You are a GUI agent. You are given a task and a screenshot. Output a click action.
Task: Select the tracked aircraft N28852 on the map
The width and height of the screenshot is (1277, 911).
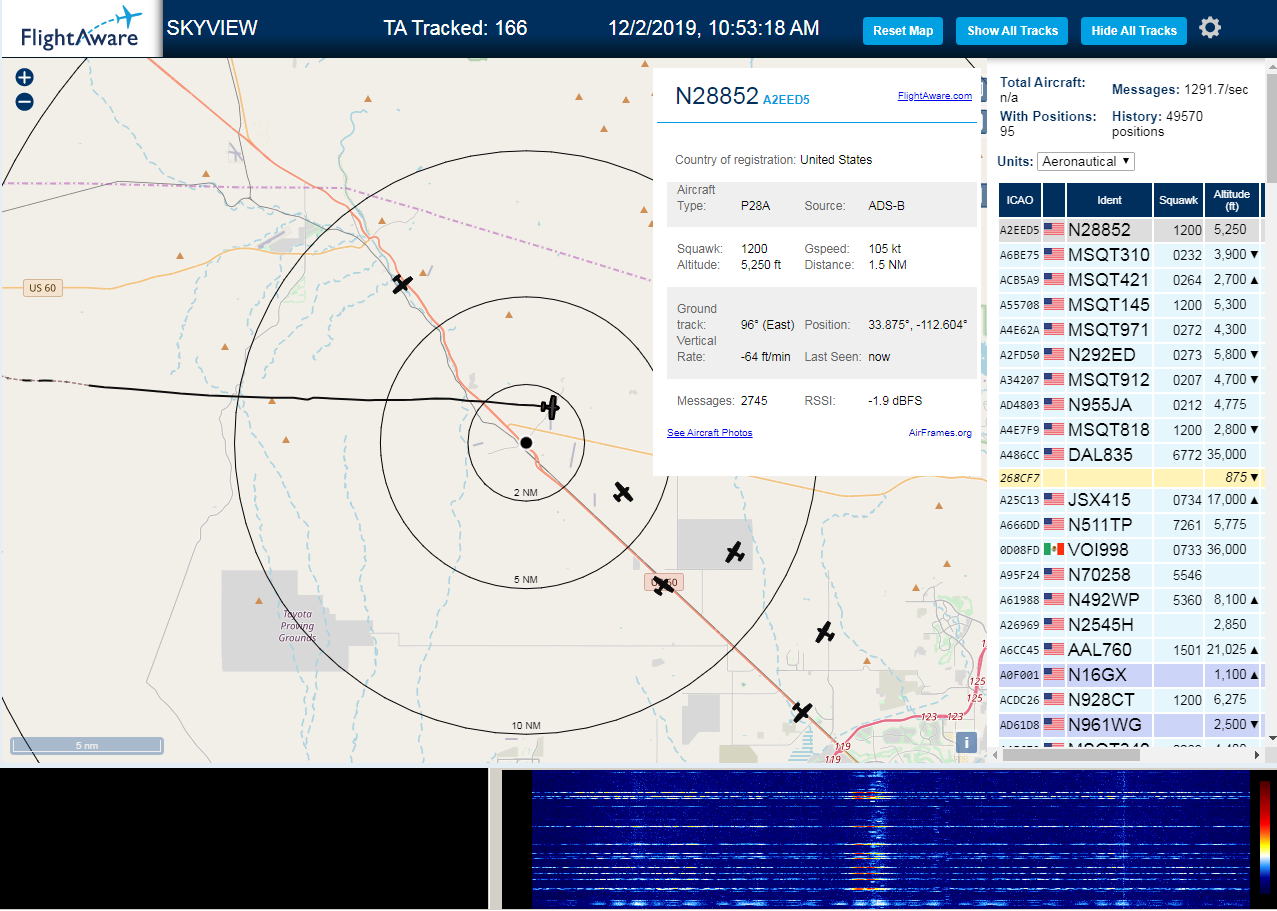[549, 406]
